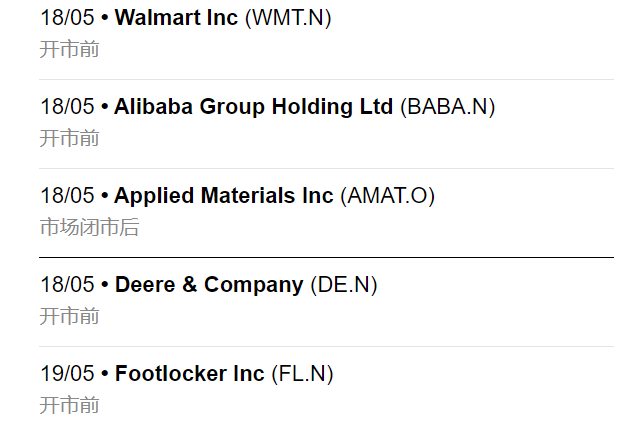Open the Alibaba Group Holding Ltd link
The width and height of the screenshot is (625, 431).
tap(254, 107)
